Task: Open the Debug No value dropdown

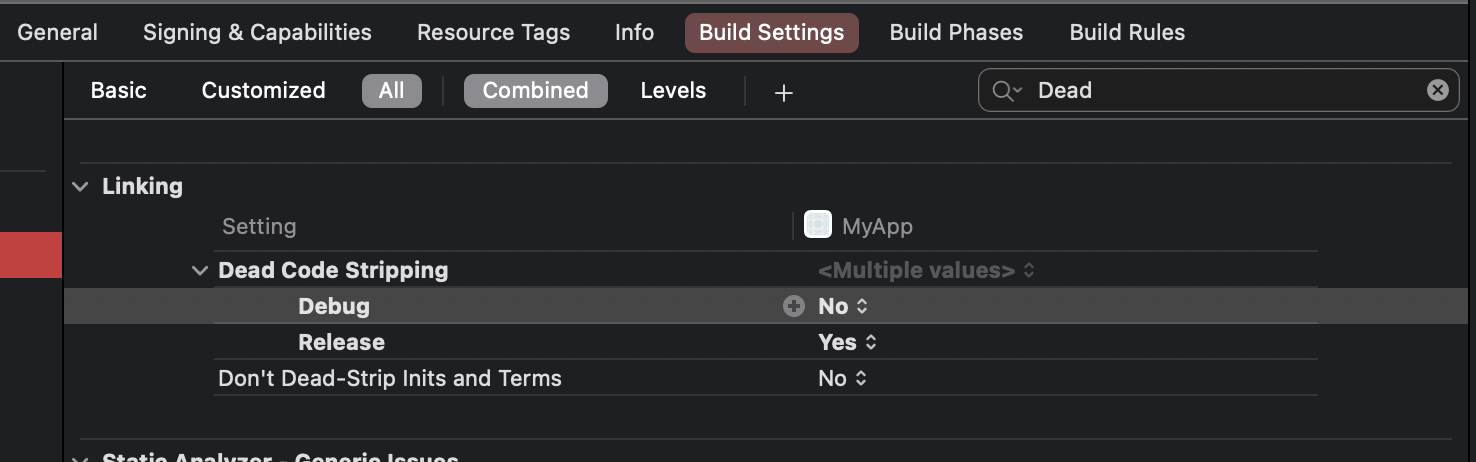Action: [x=843, y=306]
